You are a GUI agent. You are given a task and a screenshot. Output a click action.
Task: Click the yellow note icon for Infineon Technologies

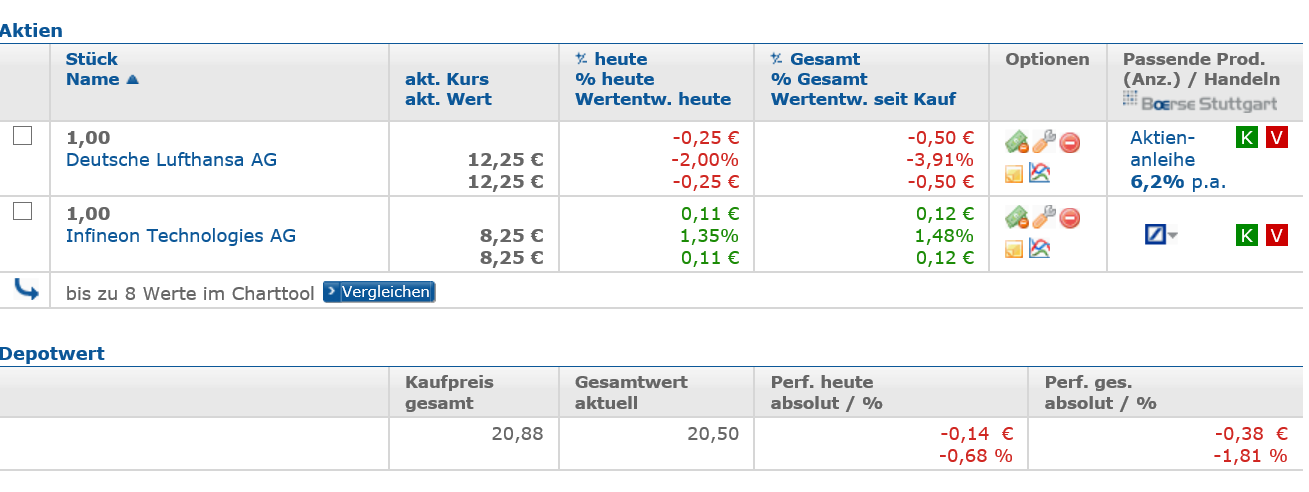pos(1014,249)
